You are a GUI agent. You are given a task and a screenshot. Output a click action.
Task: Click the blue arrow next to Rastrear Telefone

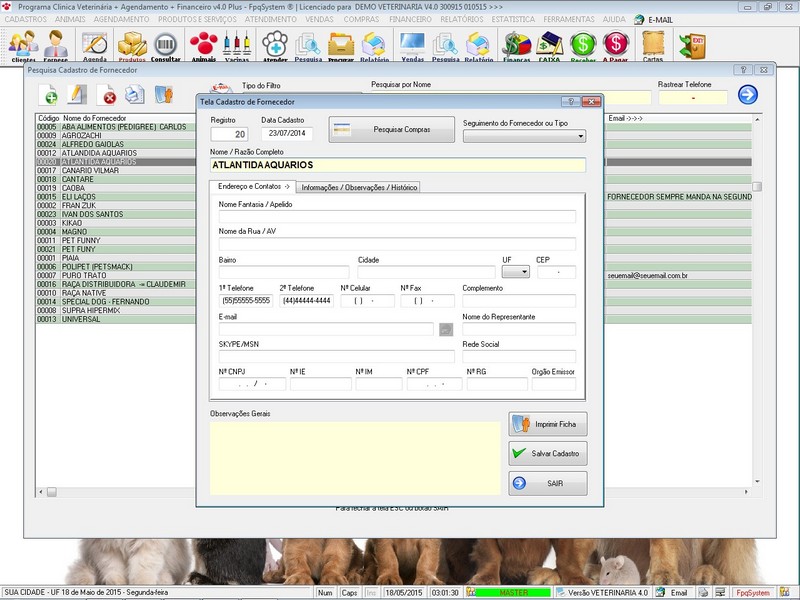tap(748, 95)
